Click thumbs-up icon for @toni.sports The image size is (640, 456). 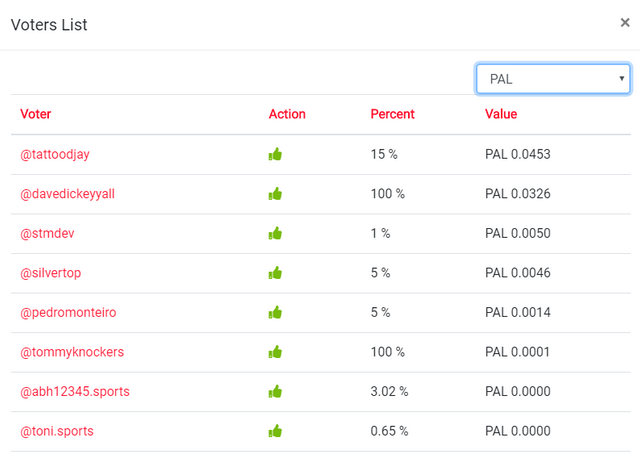tap(275, 431)
